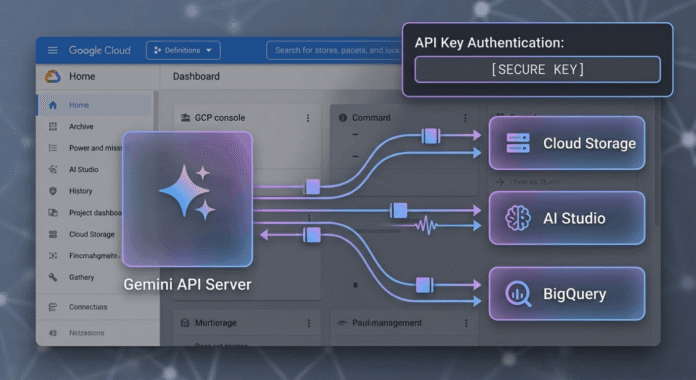The width and height of the screenshot is (696, 380).
Task: Select the Home item in sidebar
Action: 94,105
